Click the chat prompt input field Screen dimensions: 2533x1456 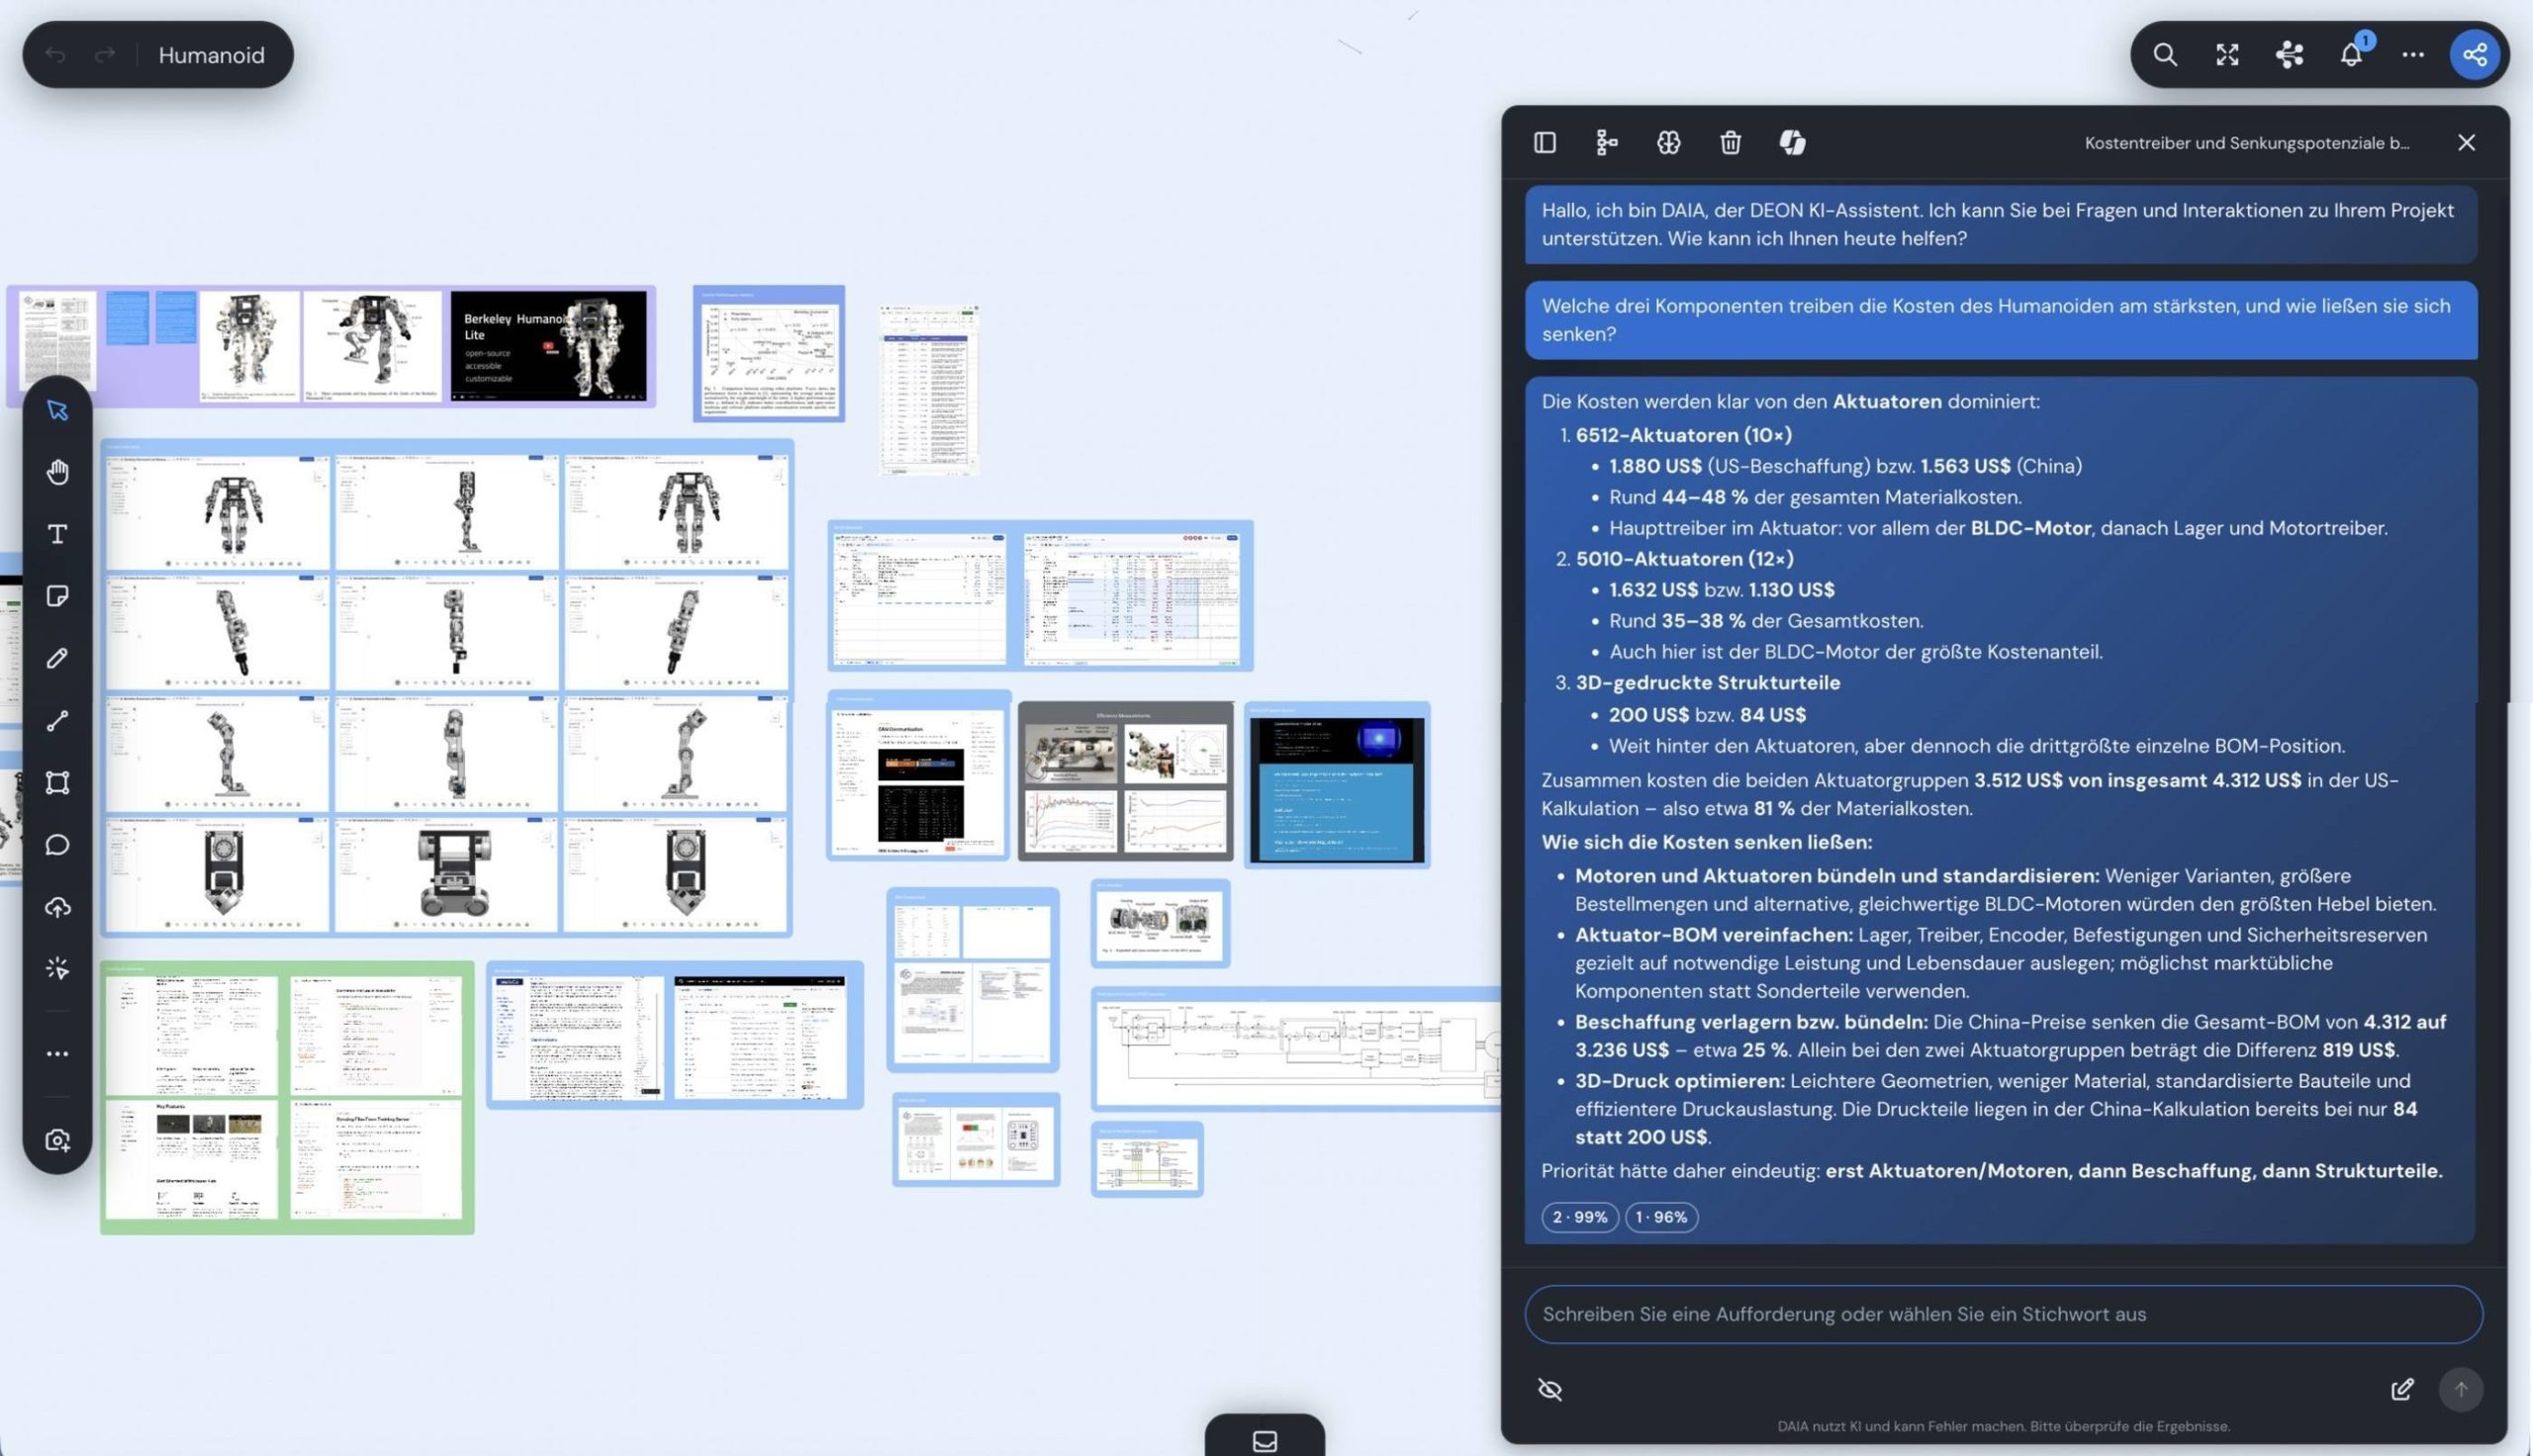tap(2003, 1314)
